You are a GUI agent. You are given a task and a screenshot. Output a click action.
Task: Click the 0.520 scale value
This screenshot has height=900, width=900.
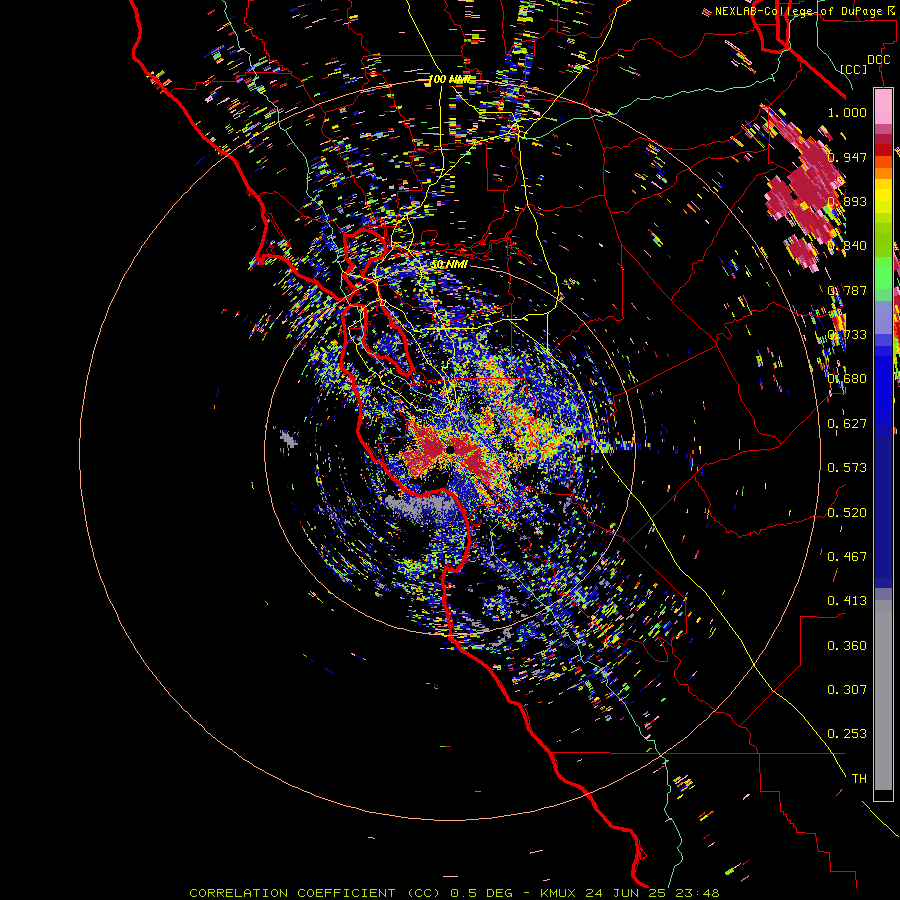point(847,513)
